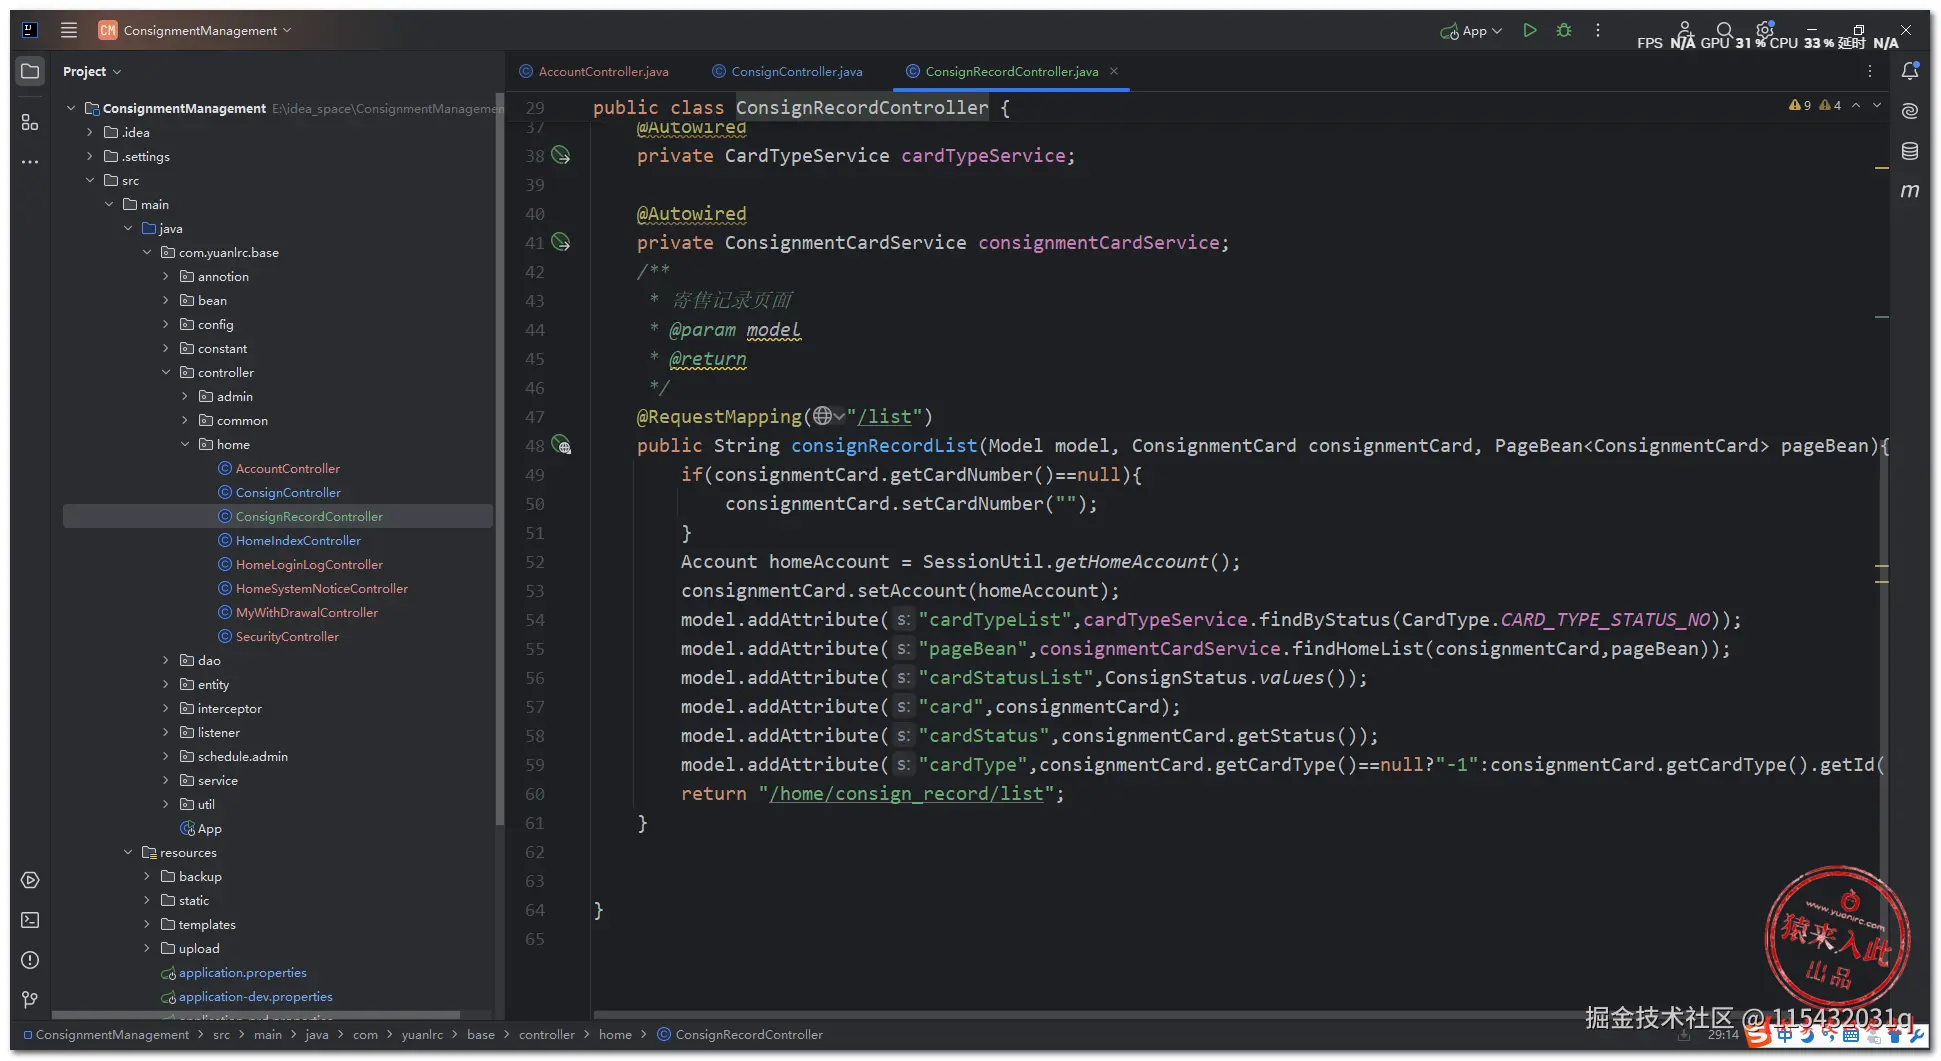This screenshot has height=1061, width=1941.
Task: Select application.properties file
Action: [243, 972]
